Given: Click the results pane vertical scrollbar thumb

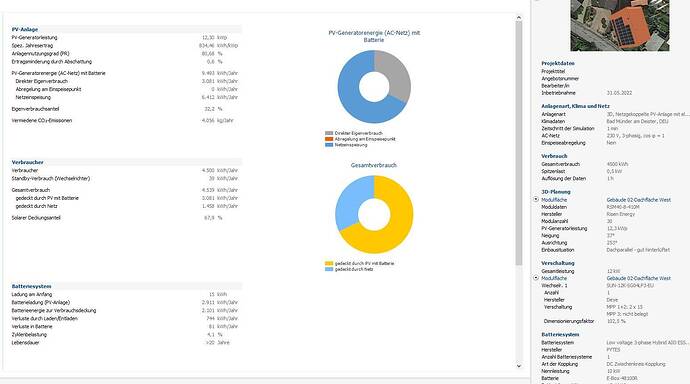Looking at the screenshot, I should tap(519, 143).
